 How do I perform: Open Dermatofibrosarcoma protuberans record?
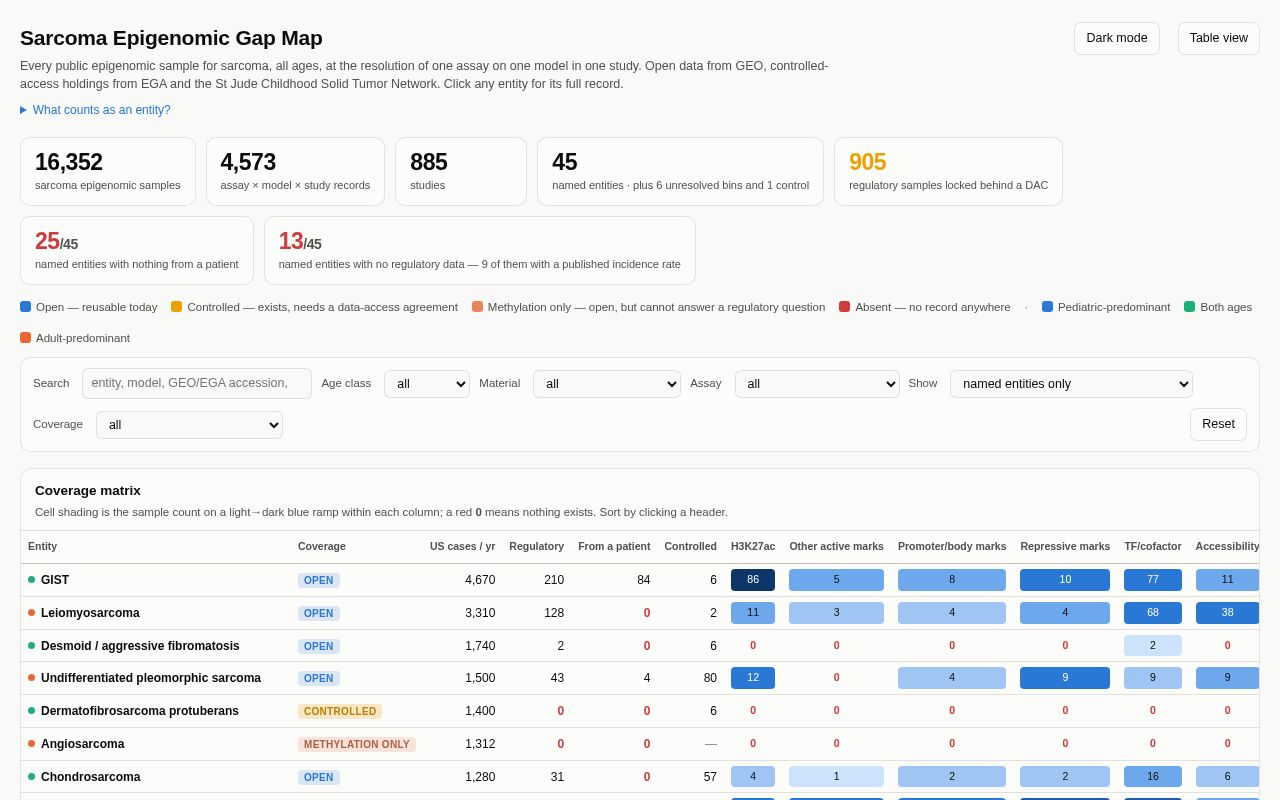pyautogui.click(x=140, y=711)
